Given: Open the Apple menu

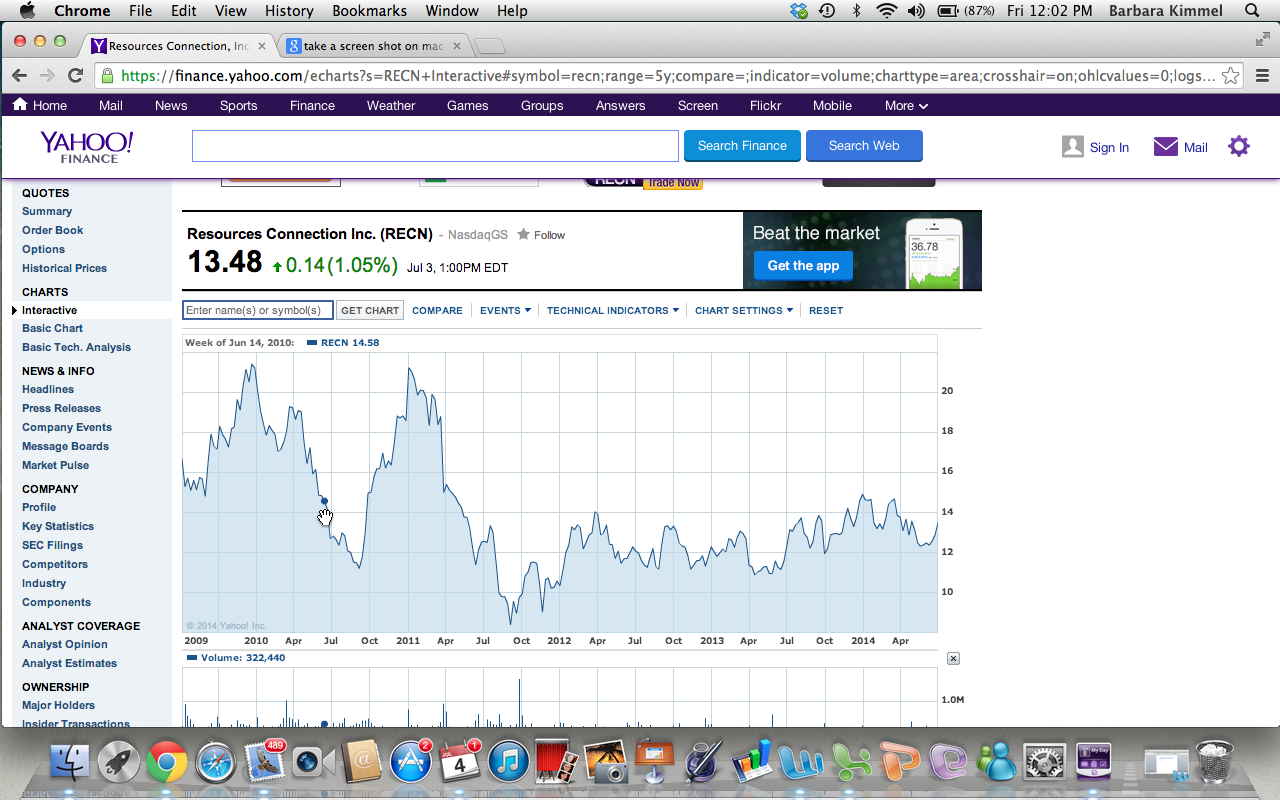Looking at the screenshot, I should [x=27, y=11].
